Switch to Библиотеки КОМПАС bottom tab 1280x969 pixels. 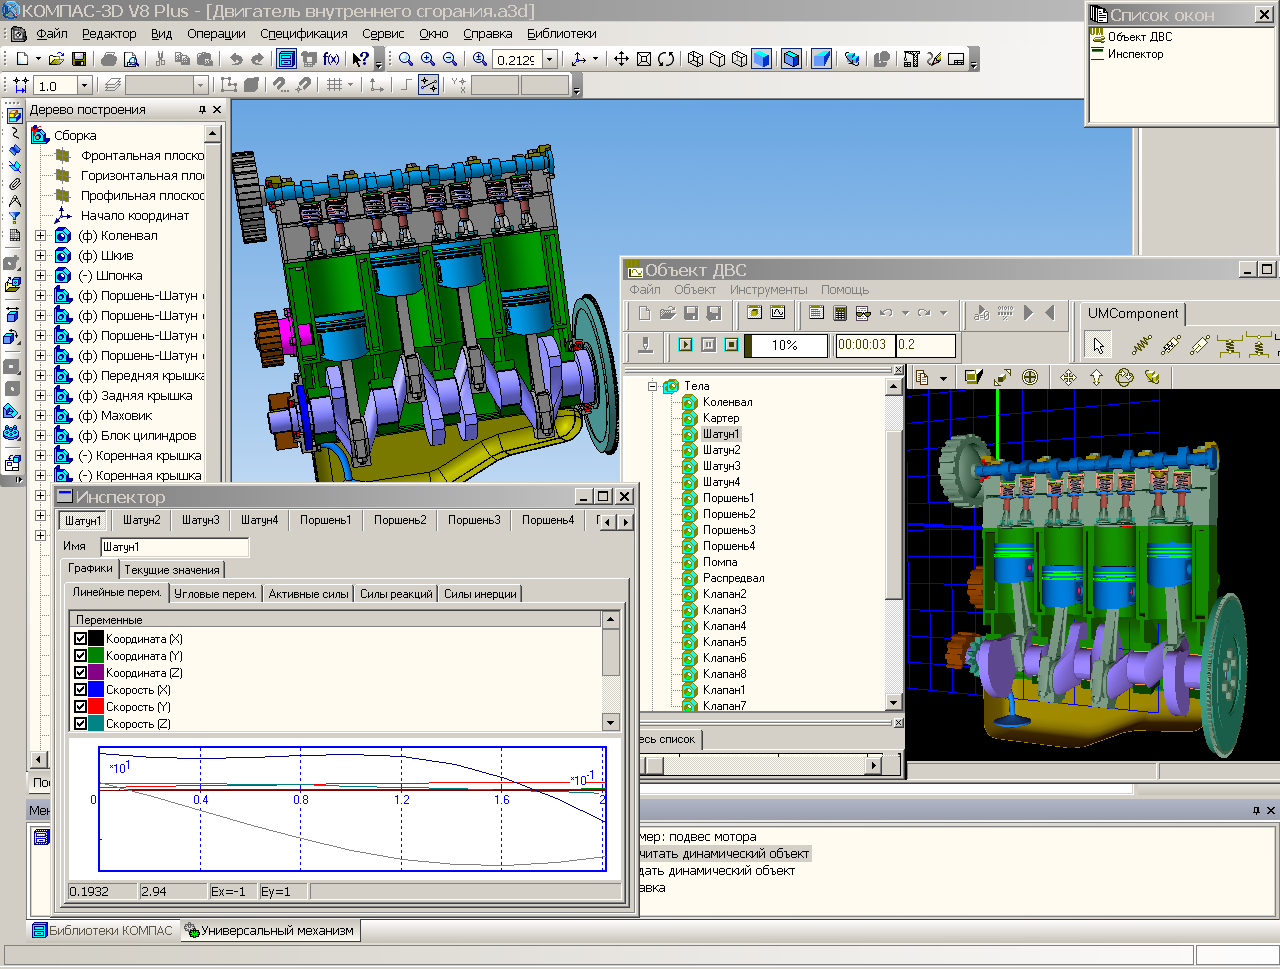[104, 930]
